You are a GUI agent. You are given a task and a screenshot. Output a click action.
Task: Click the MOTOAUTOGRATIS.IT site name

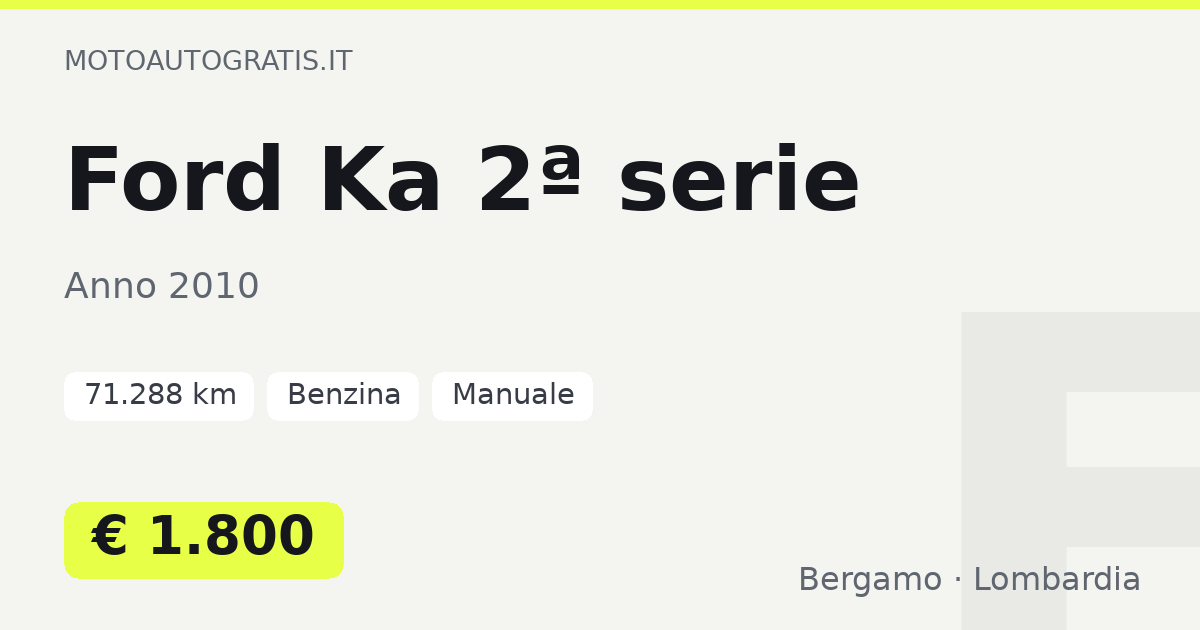(x=208, y=61)
